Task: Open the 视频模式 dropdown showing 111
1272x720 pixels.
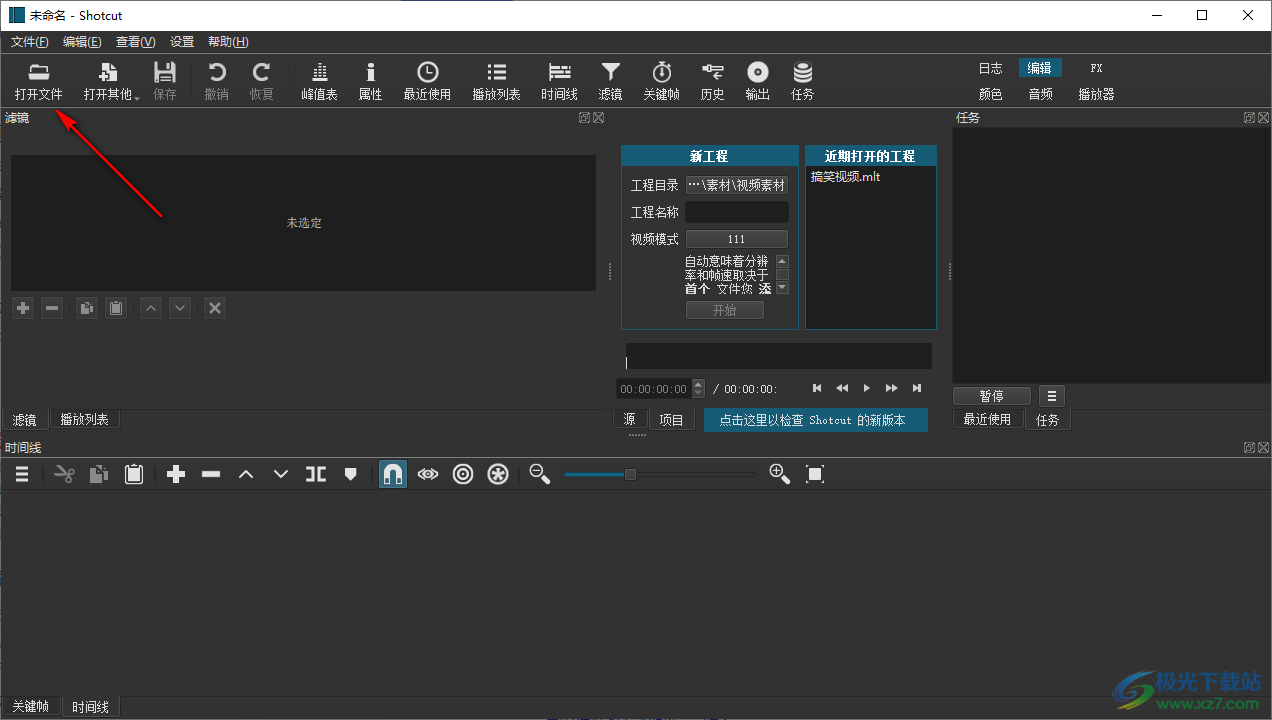Action: (x=737, y=239)
